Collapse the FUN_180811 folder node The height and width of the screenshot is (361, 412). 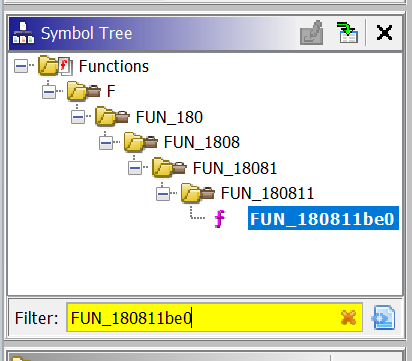point(163,193)
